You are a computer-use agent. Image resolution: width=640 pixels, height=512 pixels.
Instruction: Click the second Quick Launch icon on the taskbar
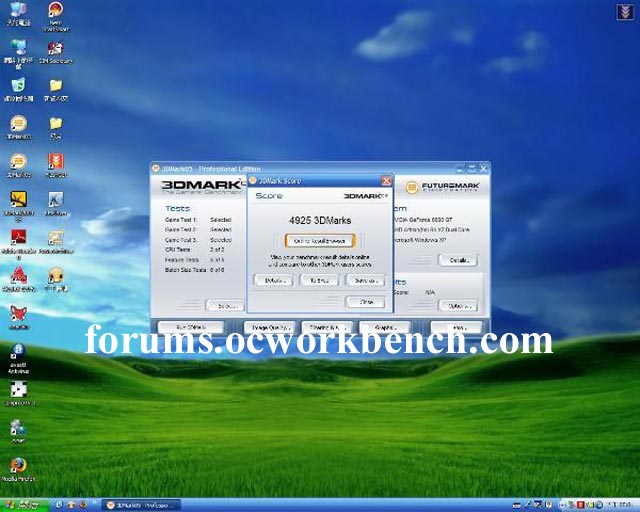tap(71, 505)
